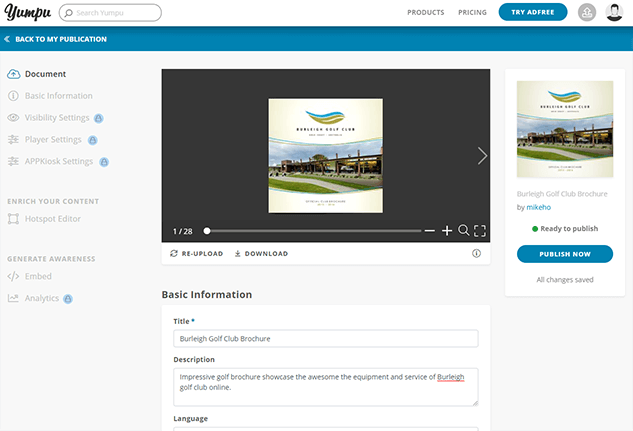The height and width of the screenshot is (431, 633).
Task: Click the Publish Now button
Action: (x=565, y=254)
